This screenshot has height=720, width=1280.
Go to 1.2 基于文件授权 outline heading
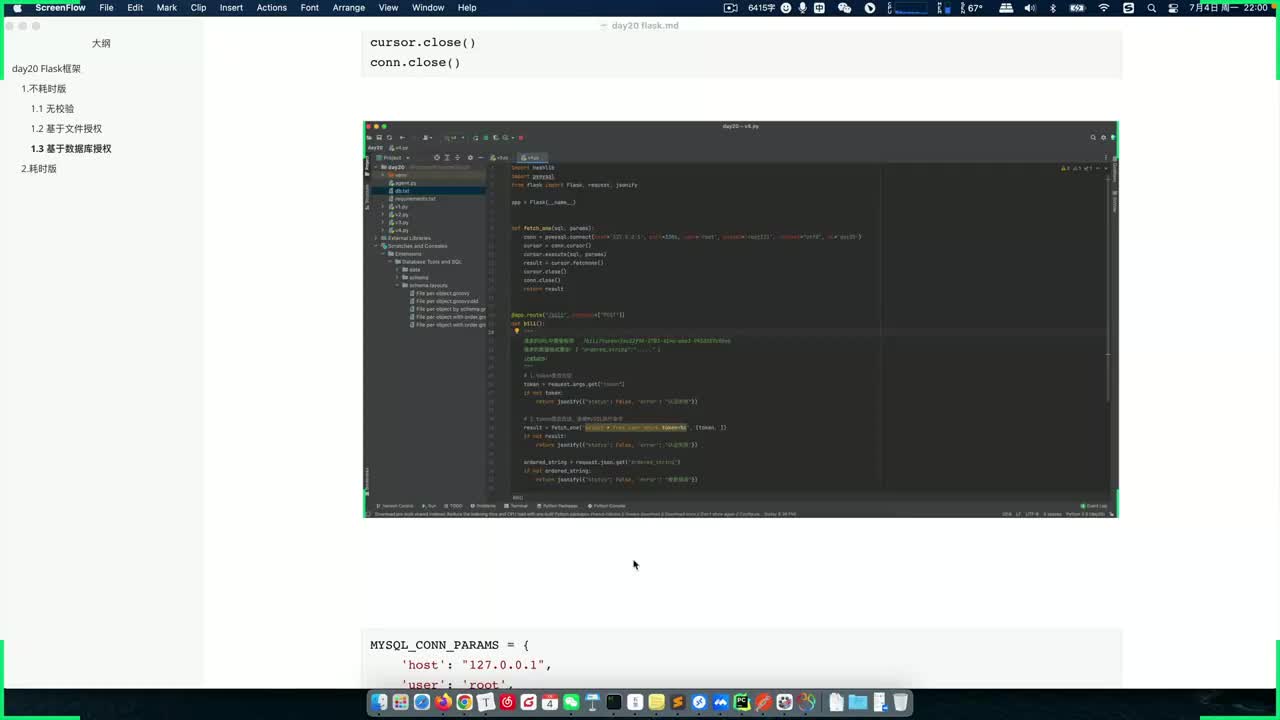(66, 129)
